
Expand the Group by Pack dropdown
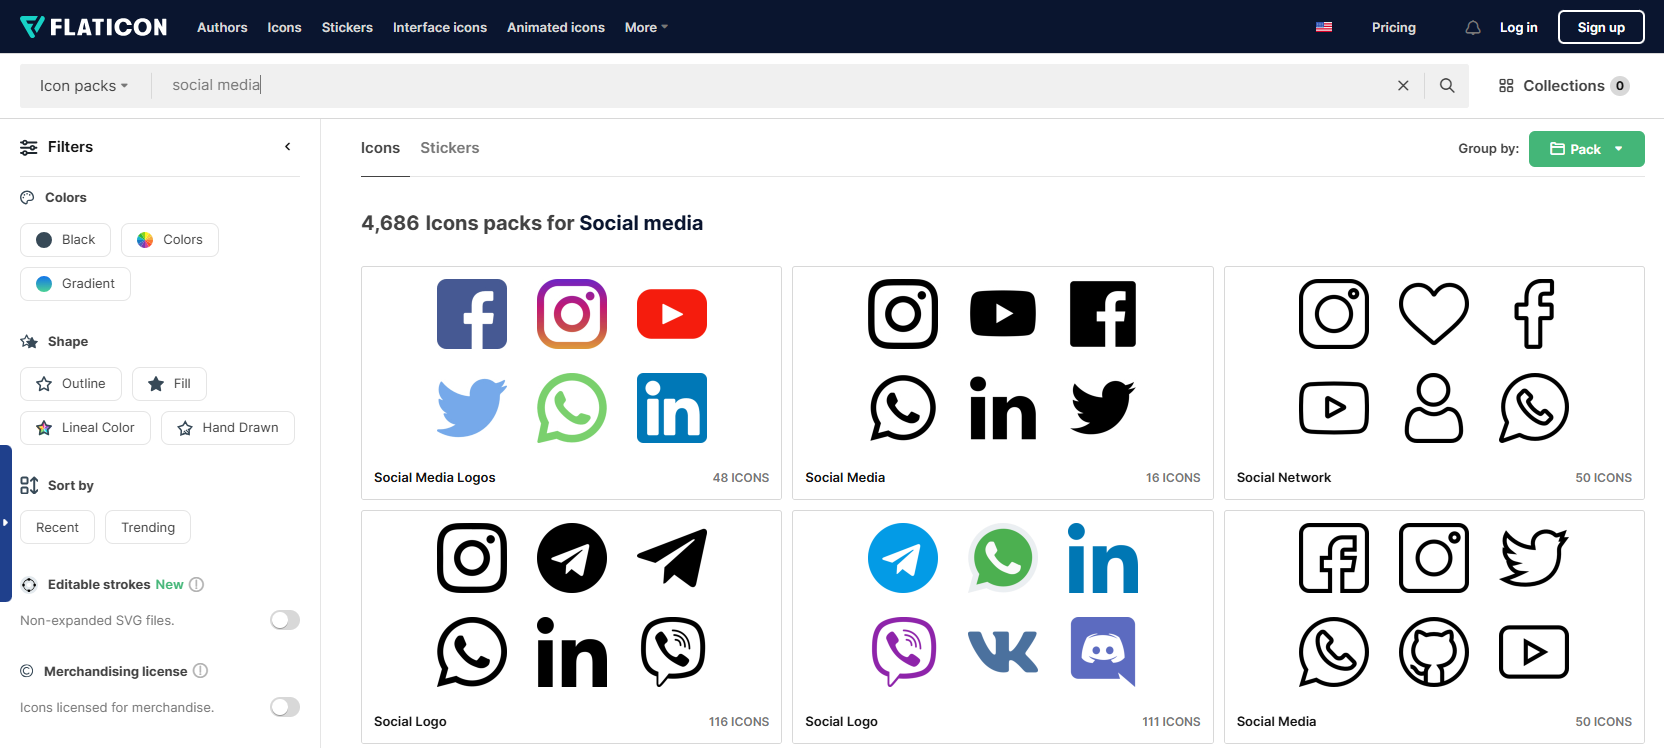click(1586, 149)
